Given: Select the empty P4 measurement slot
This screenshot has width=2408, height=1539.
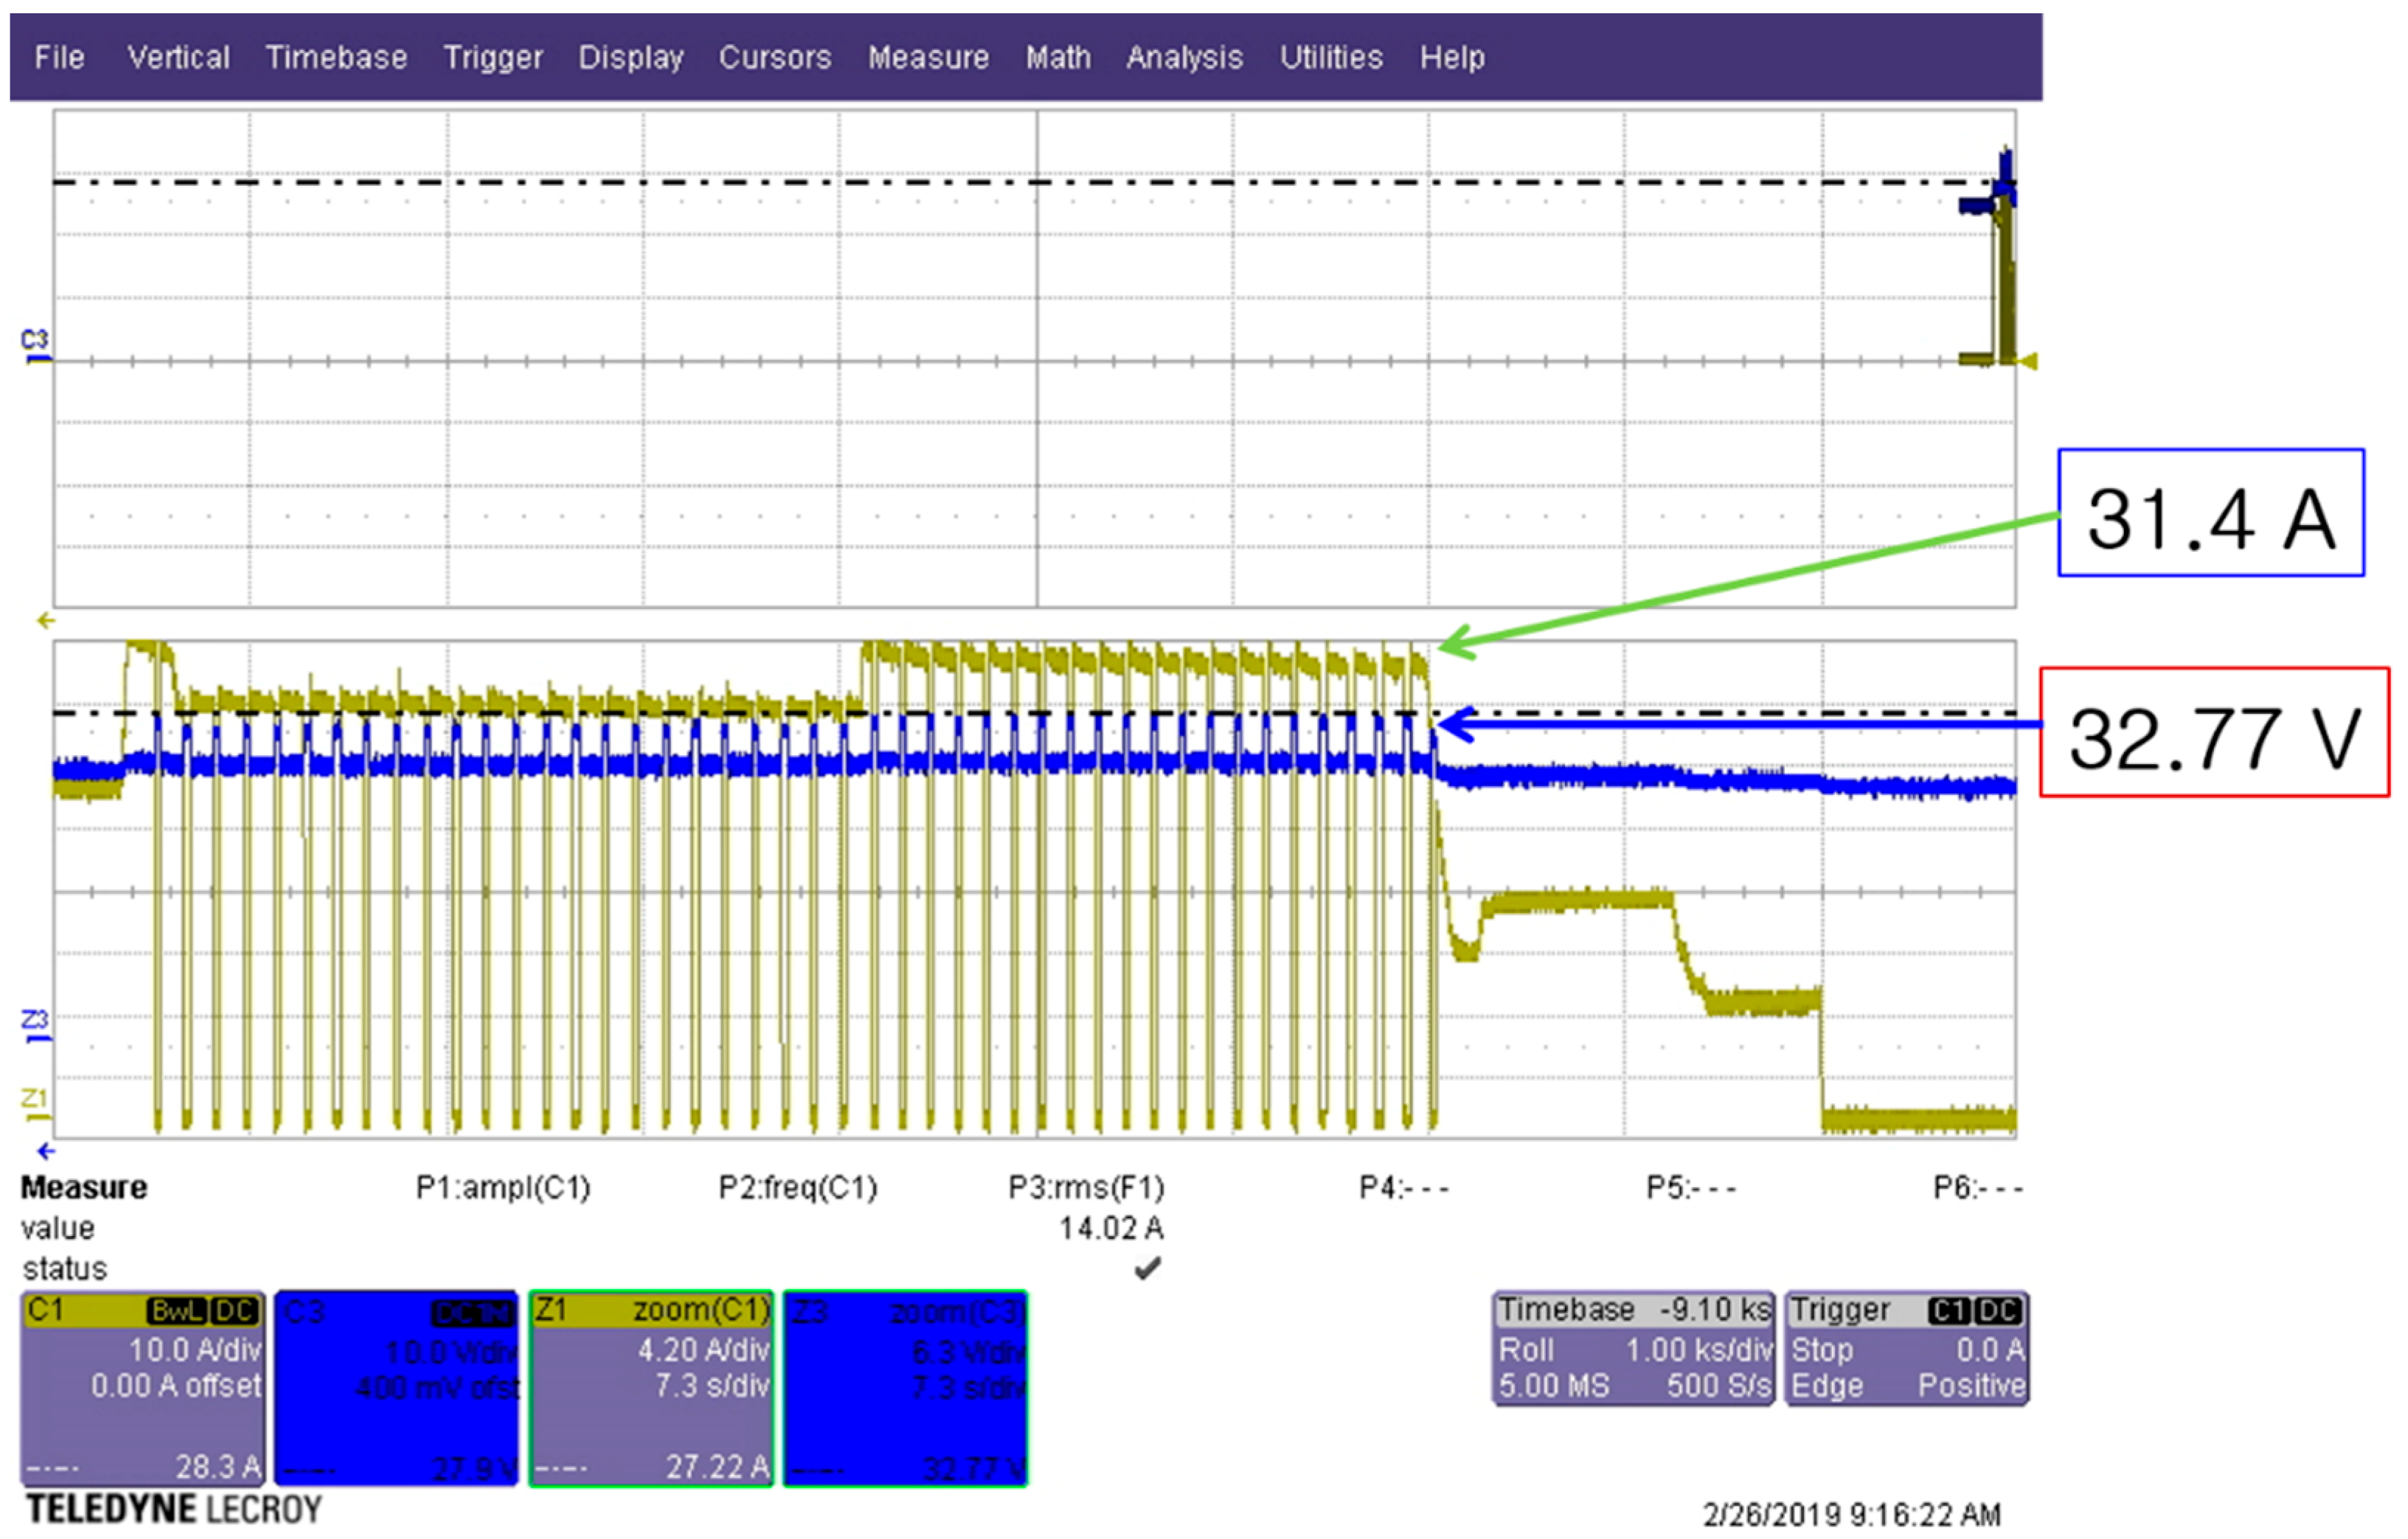Looking at the screenshot, I should [1404, 1188].
